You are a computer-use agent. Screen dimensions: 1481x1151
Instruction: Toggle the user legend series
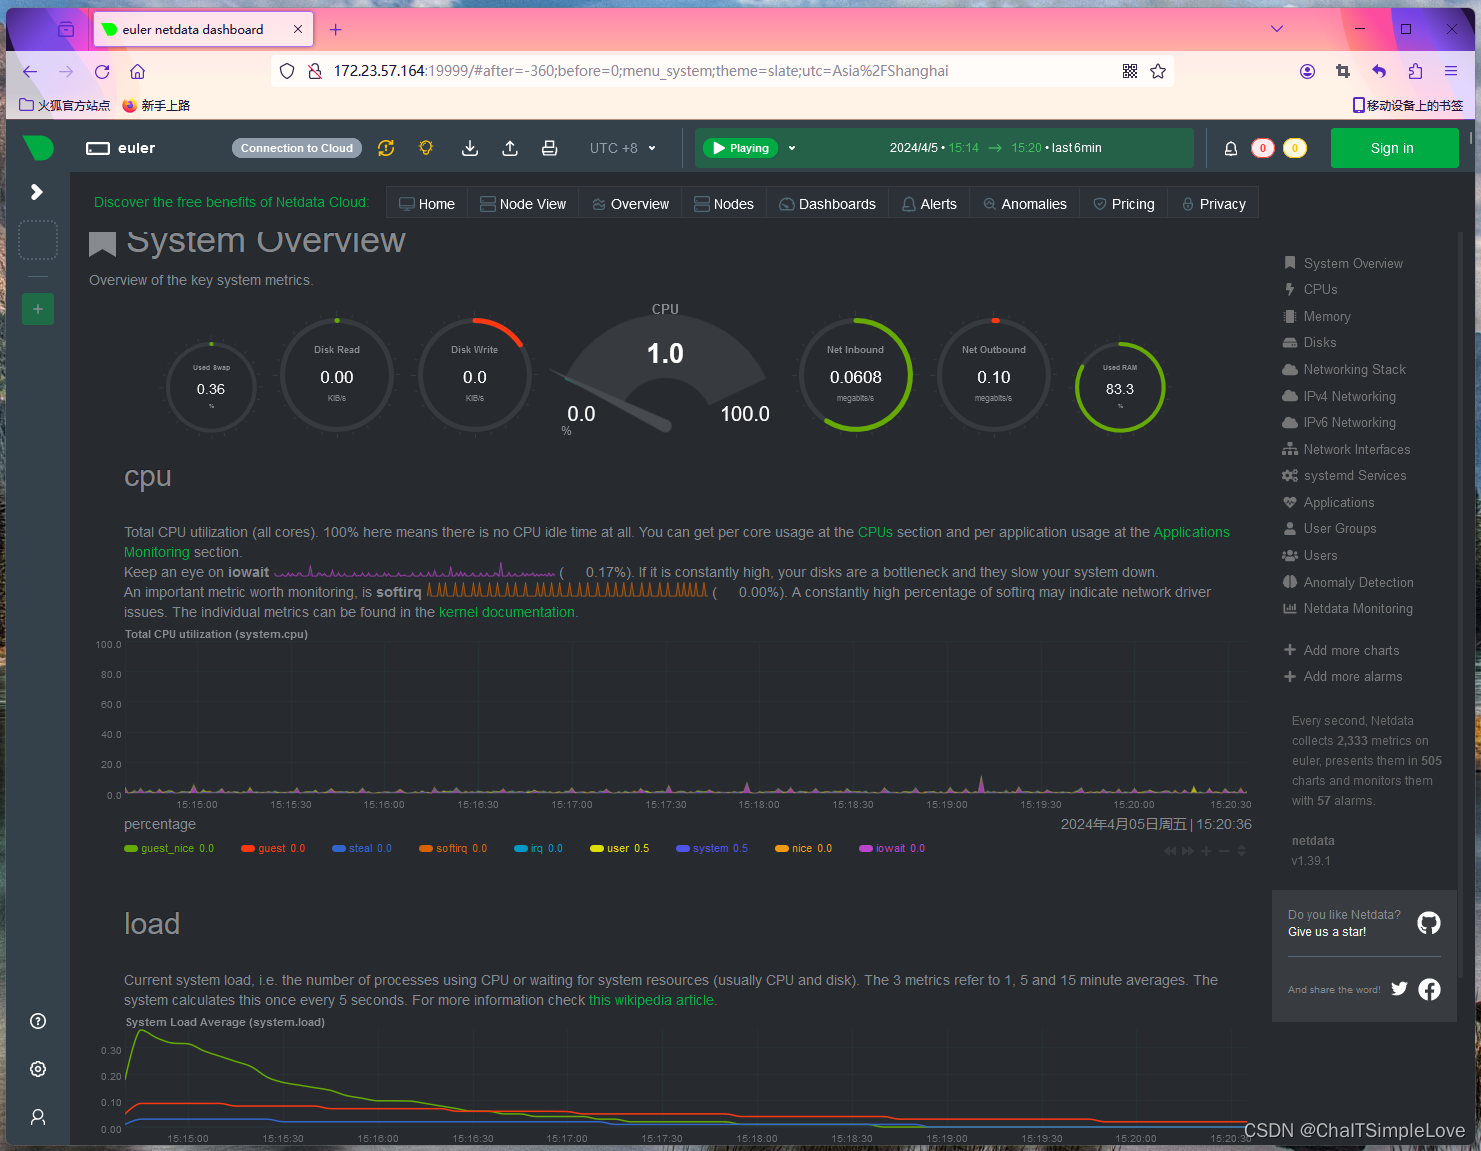(620, 849)
